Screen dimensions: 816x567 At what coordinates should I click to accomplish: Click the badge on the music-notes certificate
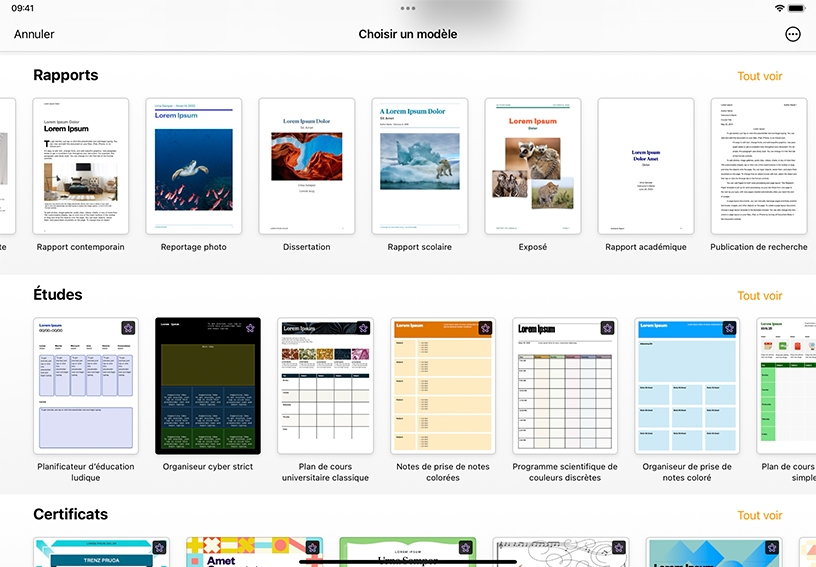(619, 547)
